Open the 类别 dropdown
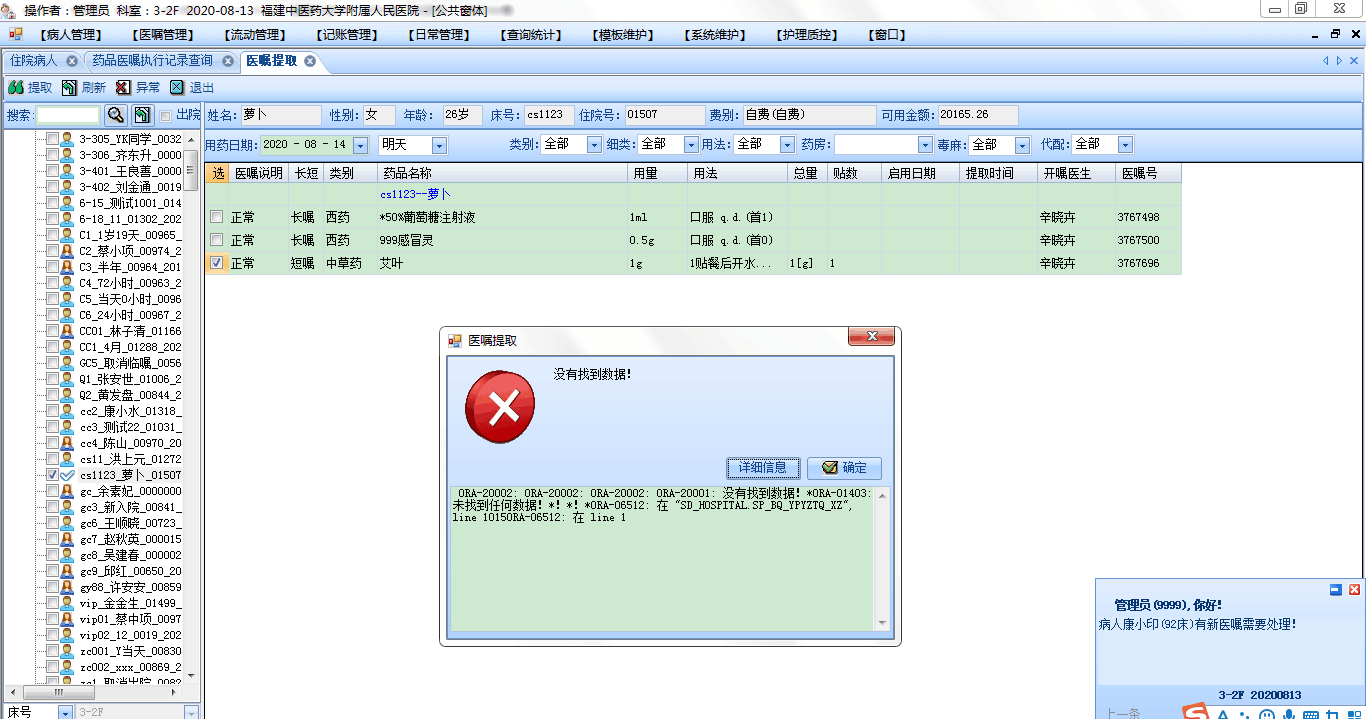1366x719 pixels. [x=594, y=145]
